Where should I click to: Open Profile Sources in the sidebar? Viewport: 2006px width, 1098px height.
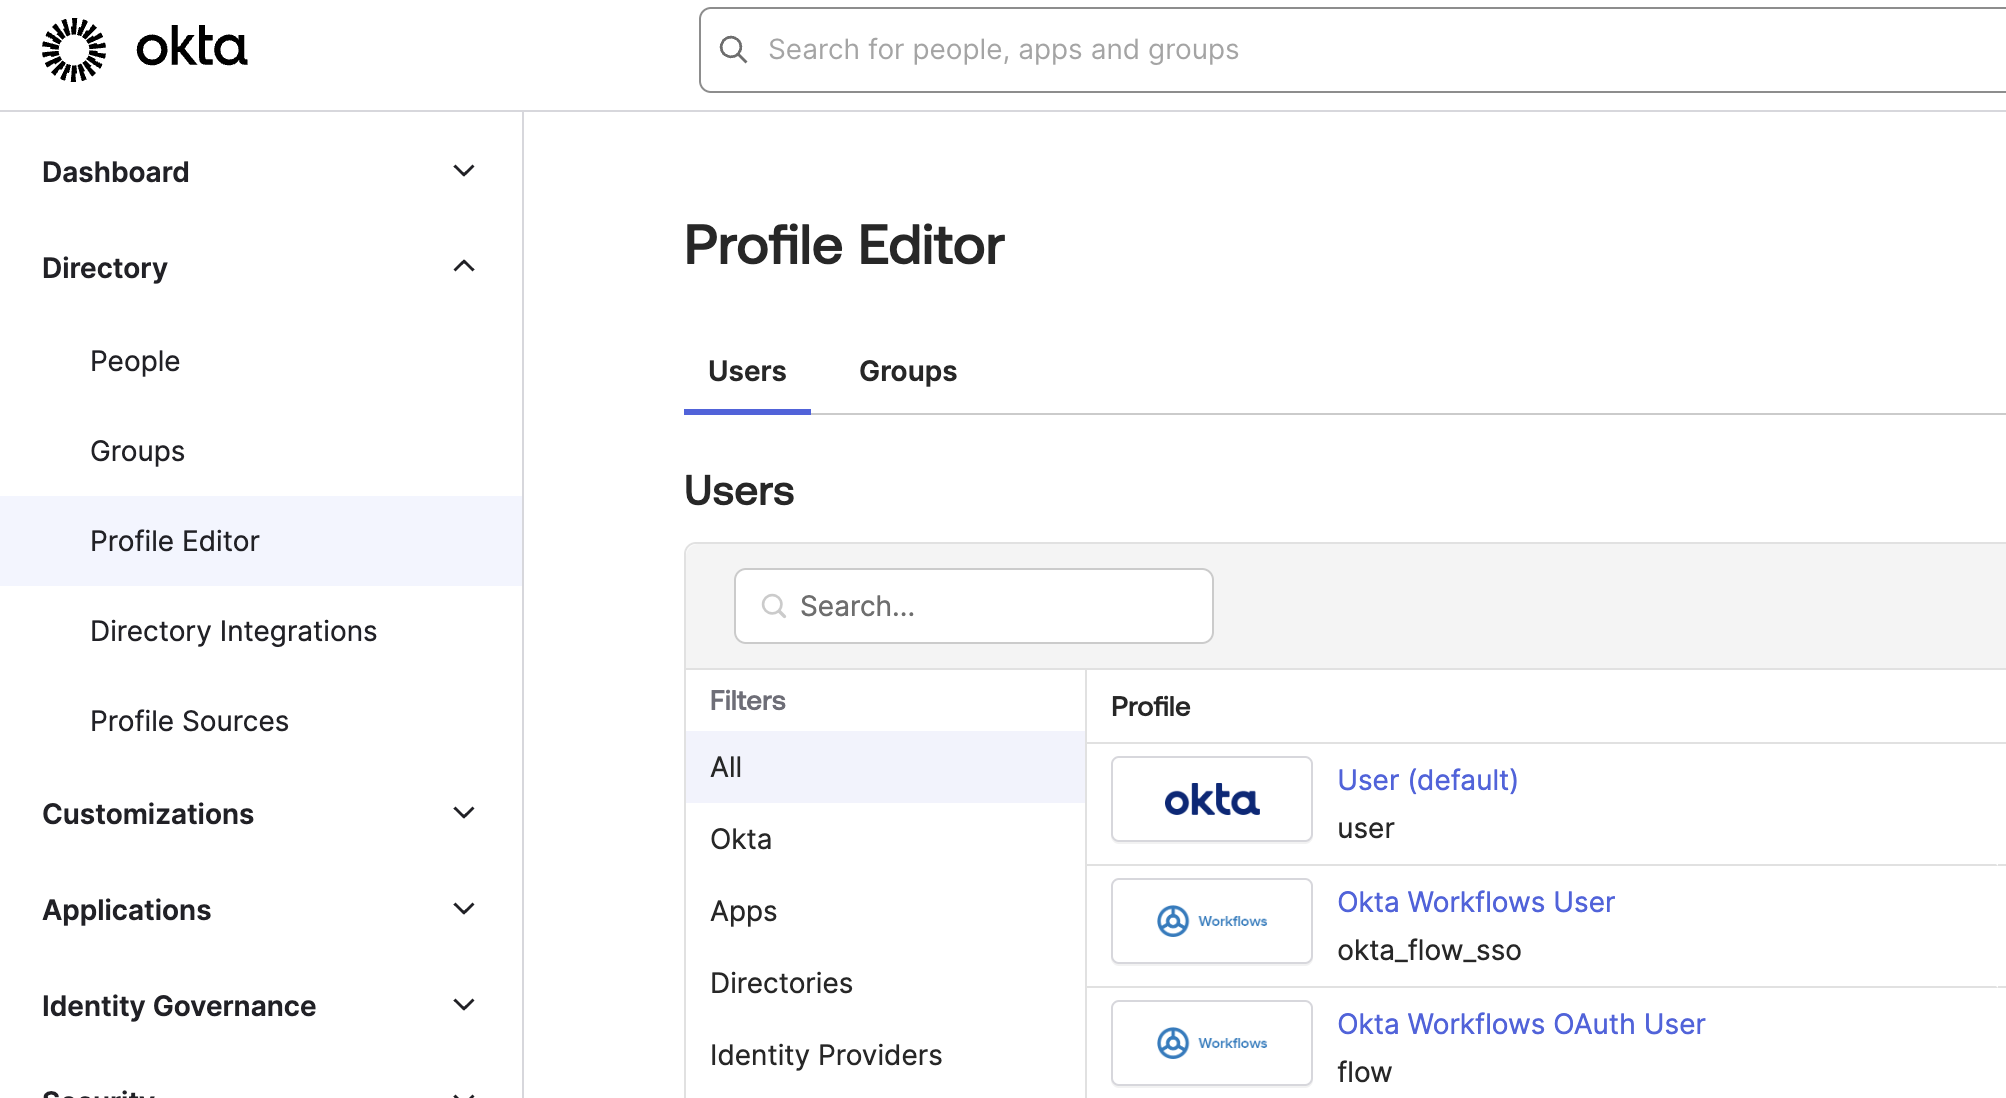[x=260, y=721]
